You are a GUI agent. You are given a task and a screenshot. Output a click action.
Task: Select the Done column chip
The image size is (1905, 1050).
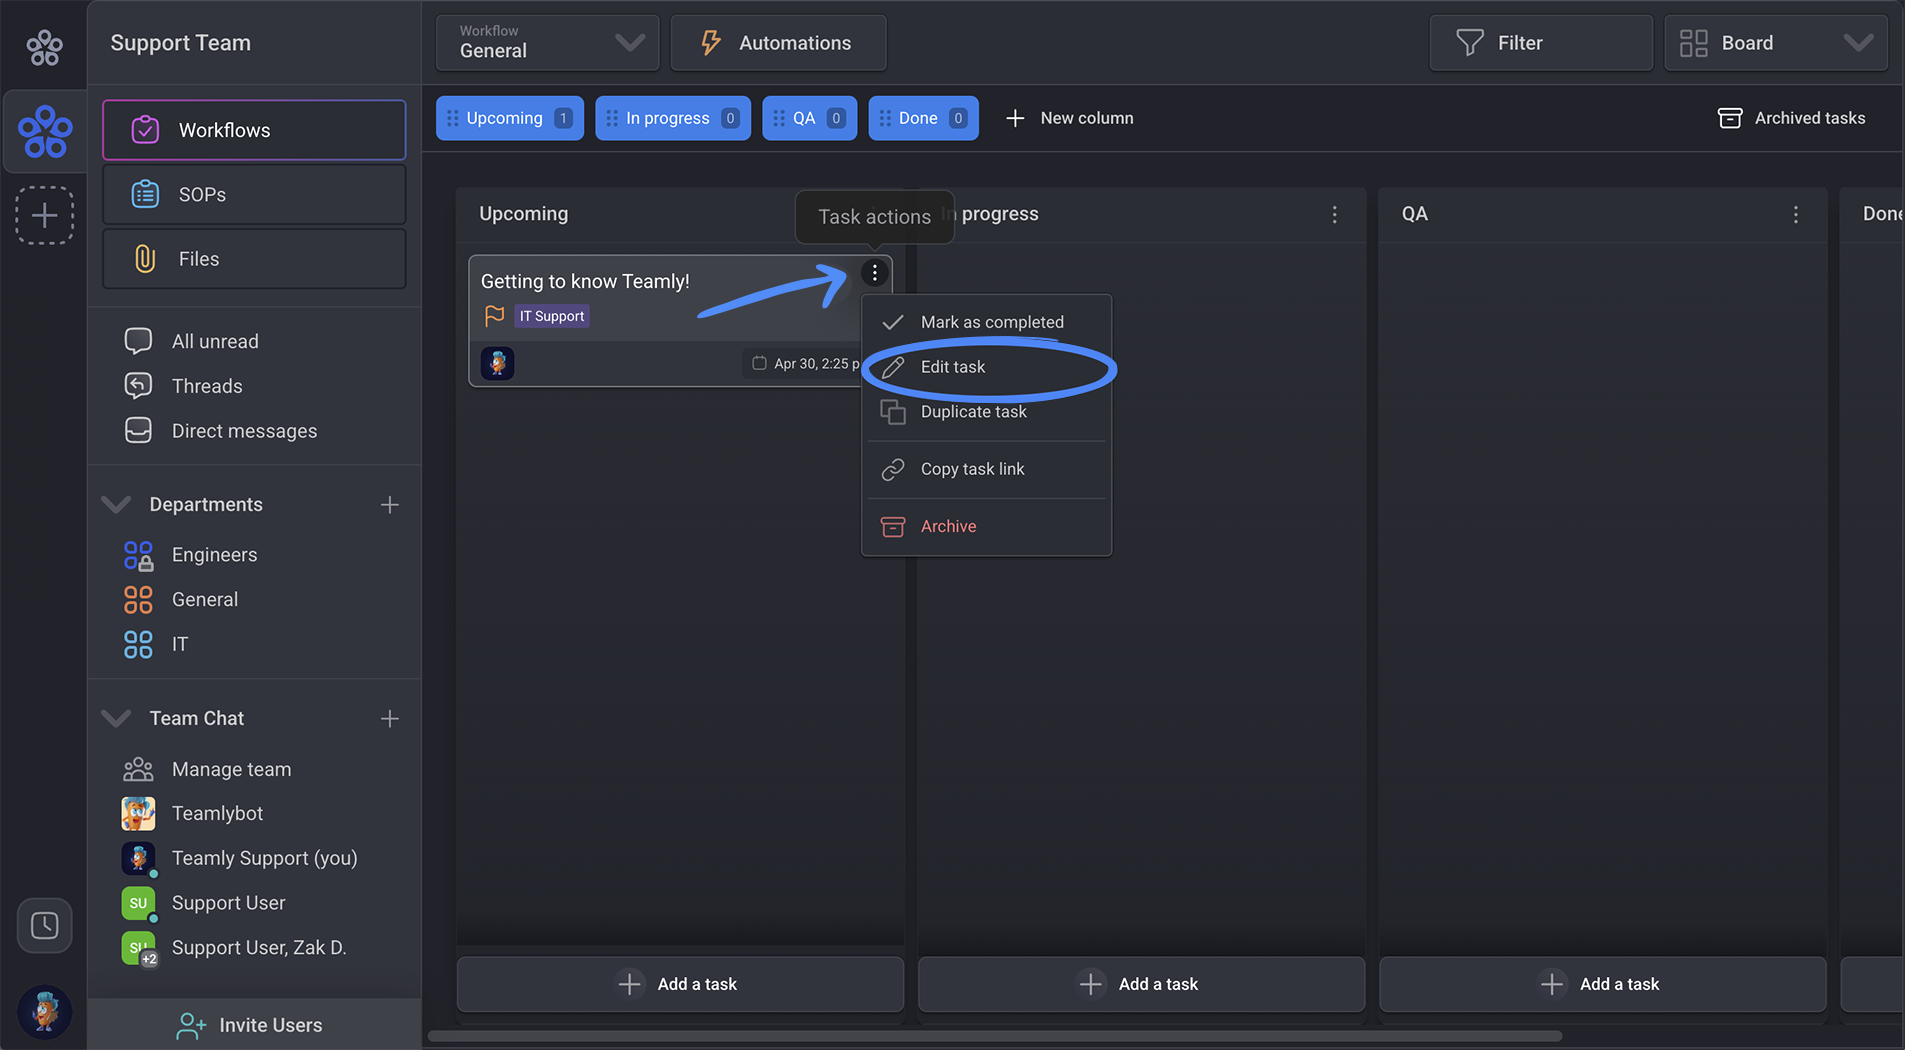pos(924,118)
